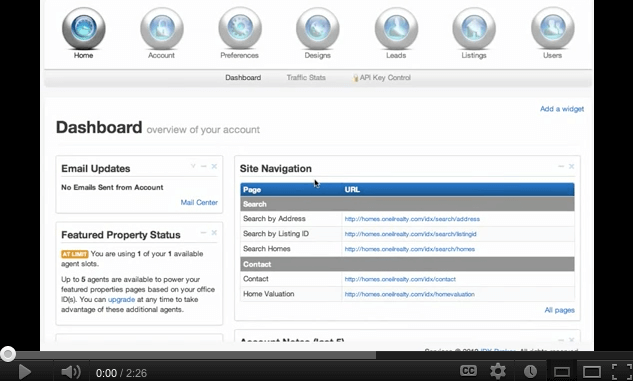Open video settings gear
Image resolution: width=633 pixels, height=381 pixels.
tap(498, 371)
